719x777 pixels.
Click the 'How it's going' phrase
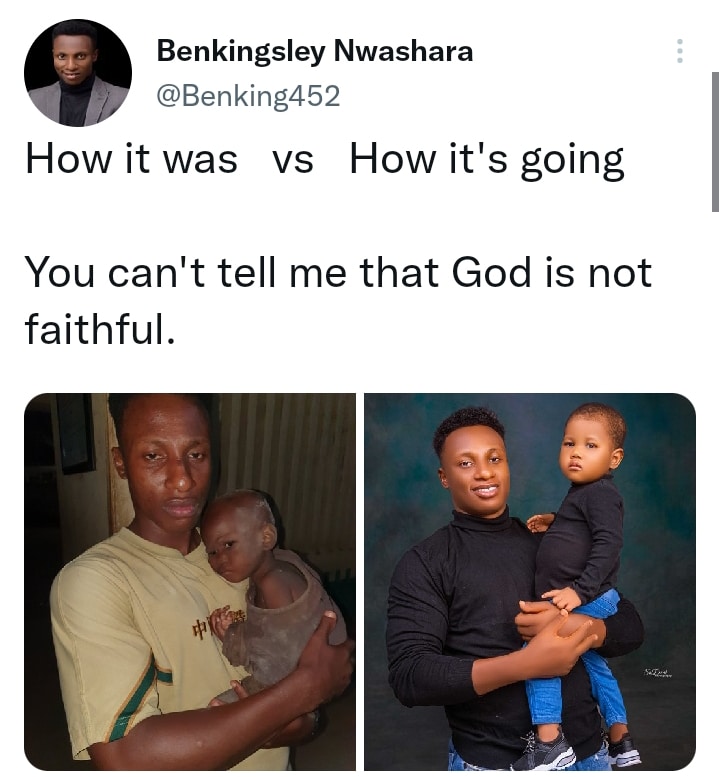[x=486, y=160]
